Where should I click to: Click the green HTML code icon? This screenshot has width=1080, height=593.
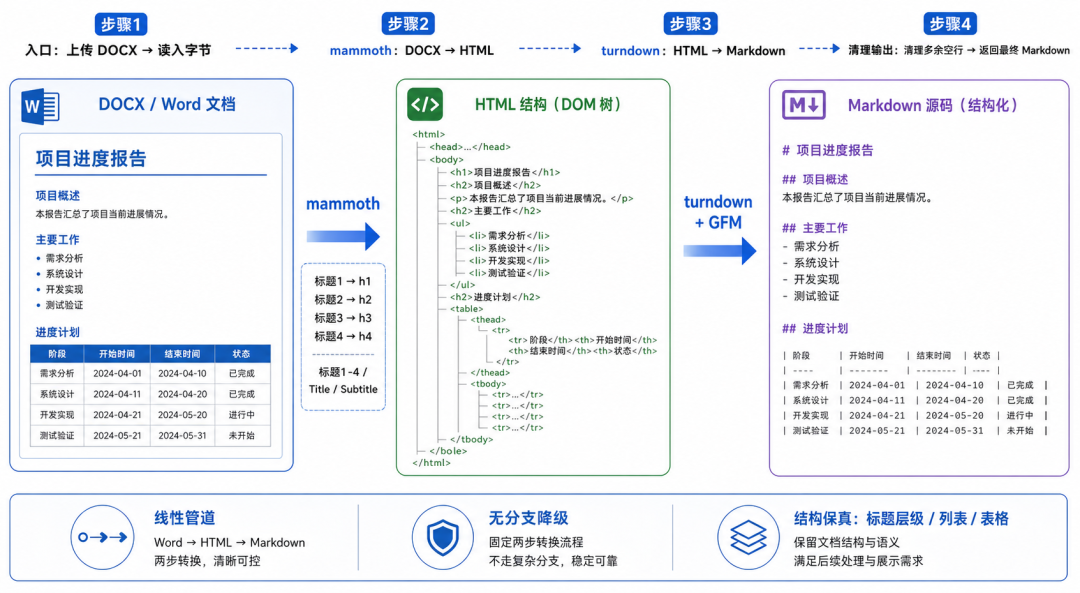pyautogui.click(x=425, y=105)
